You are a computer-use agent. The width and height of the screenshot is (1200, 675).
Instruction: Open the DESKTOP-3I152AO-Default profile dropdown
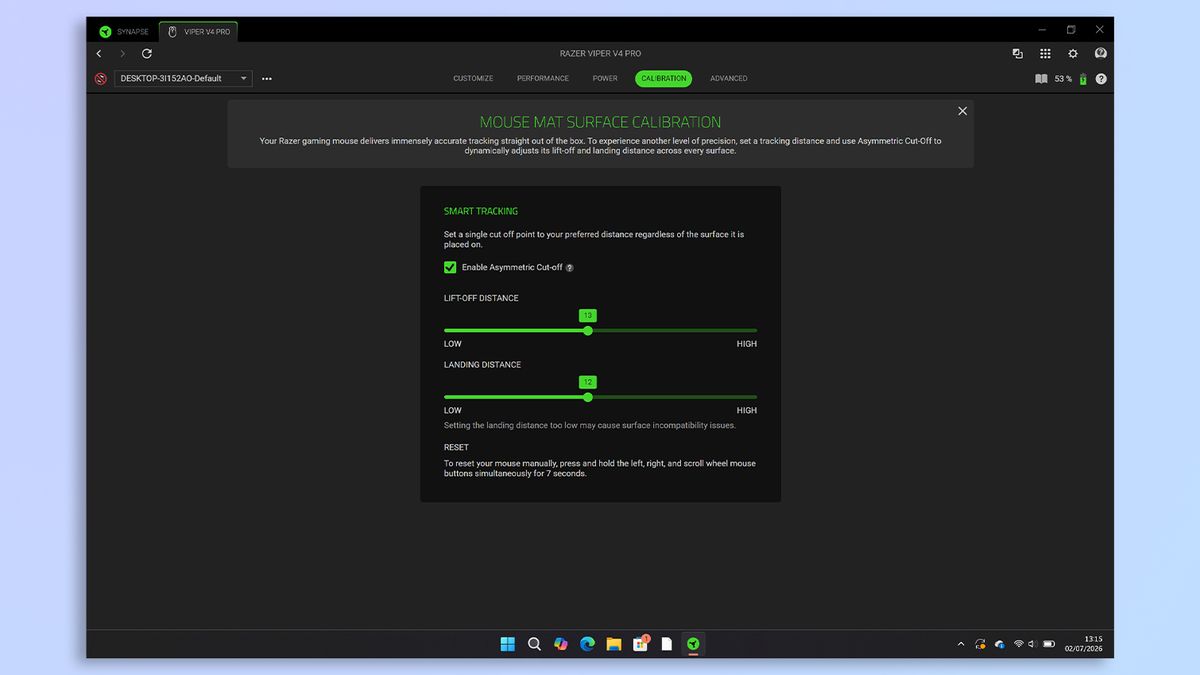[x=183, y=78]
